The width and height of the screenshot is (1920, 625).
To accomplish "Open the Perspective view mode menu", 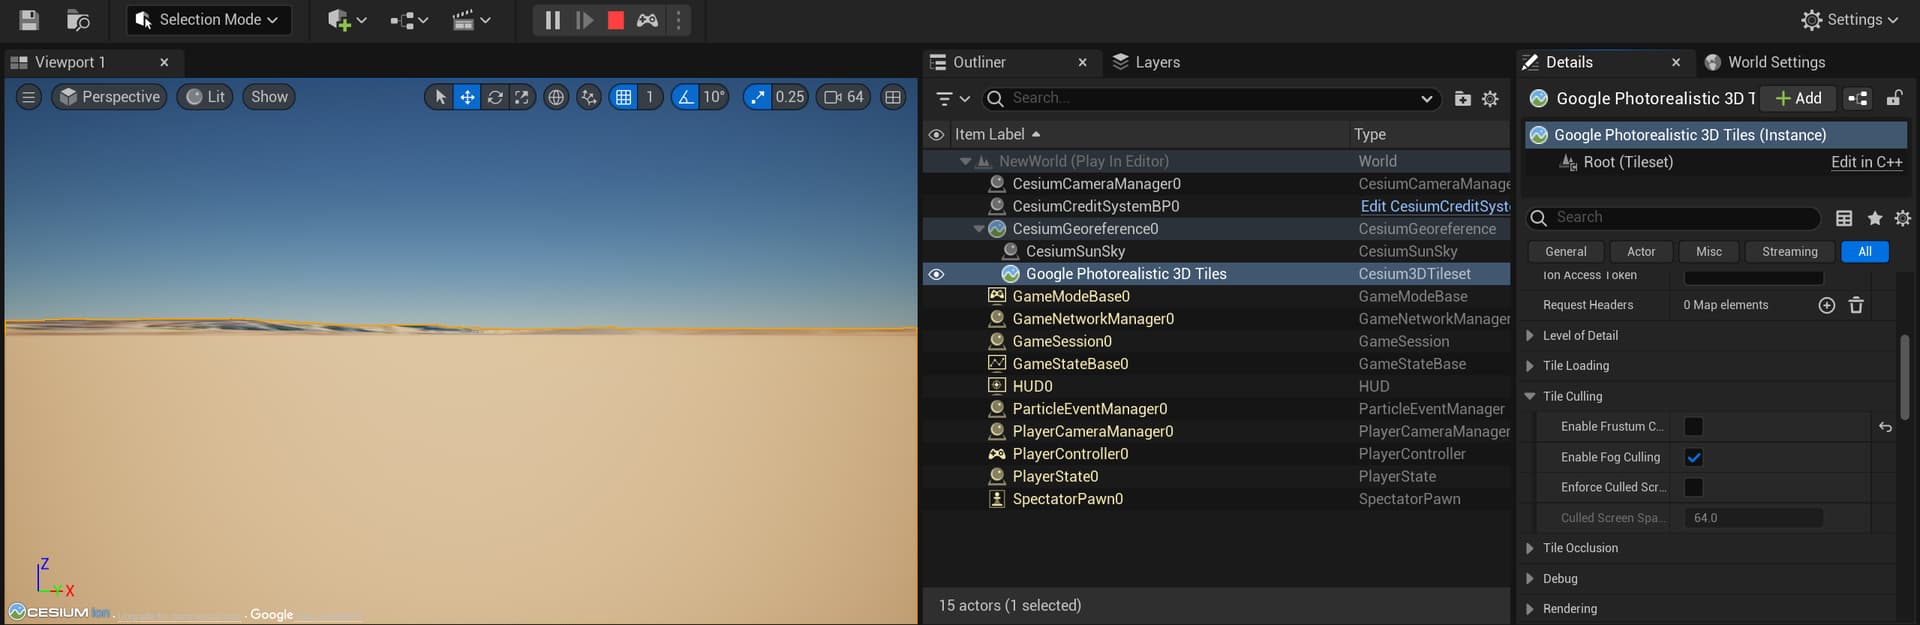I will pyautogui.click(x=110, y=97).
